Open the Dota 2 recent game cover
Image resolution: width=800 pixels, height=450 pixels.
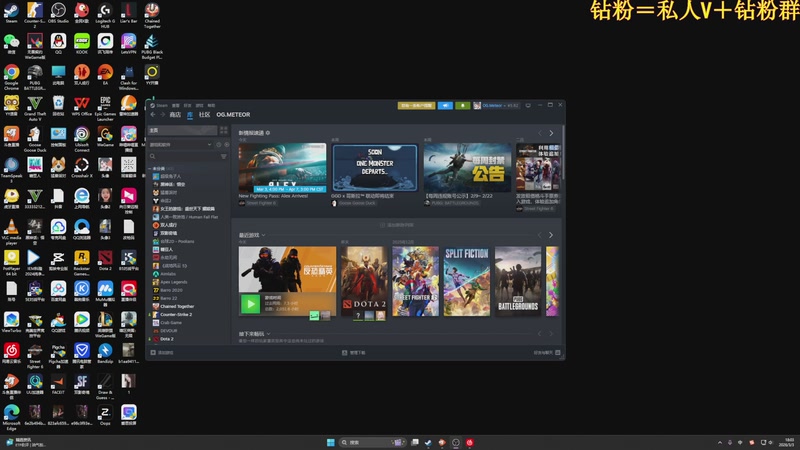[364, 281]
